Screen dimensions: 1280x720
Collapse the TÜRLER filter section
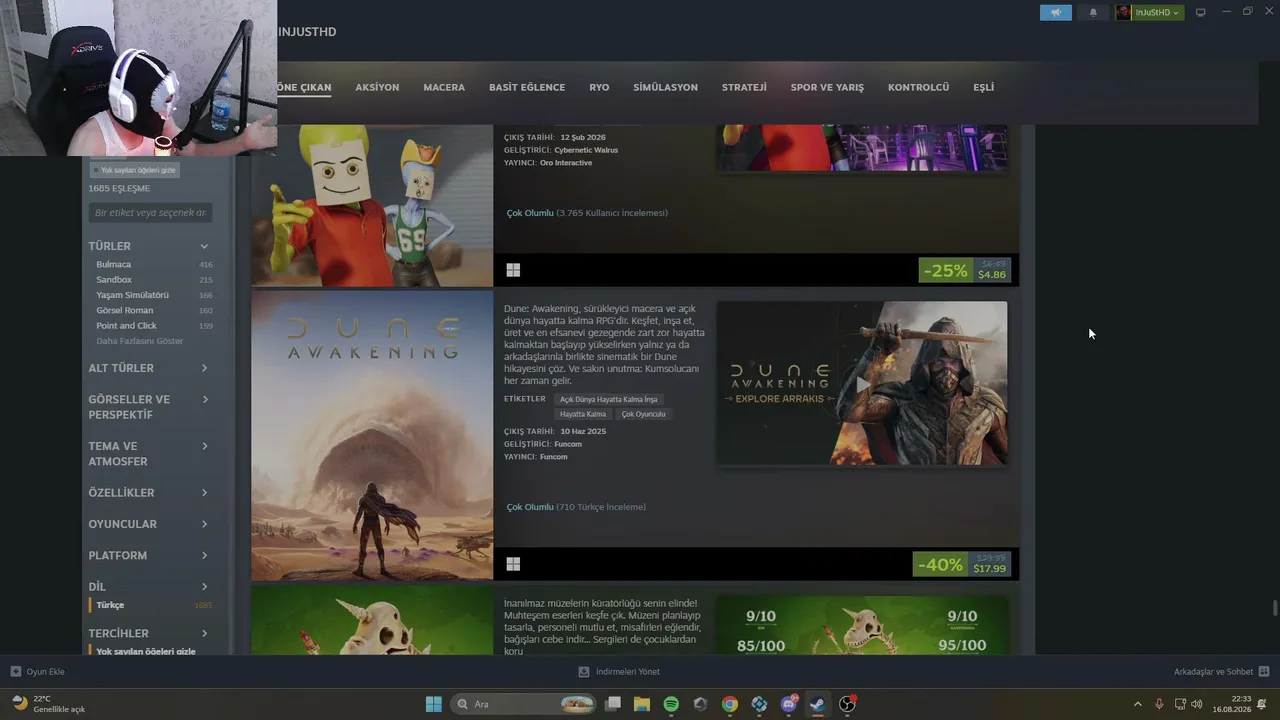150,246
